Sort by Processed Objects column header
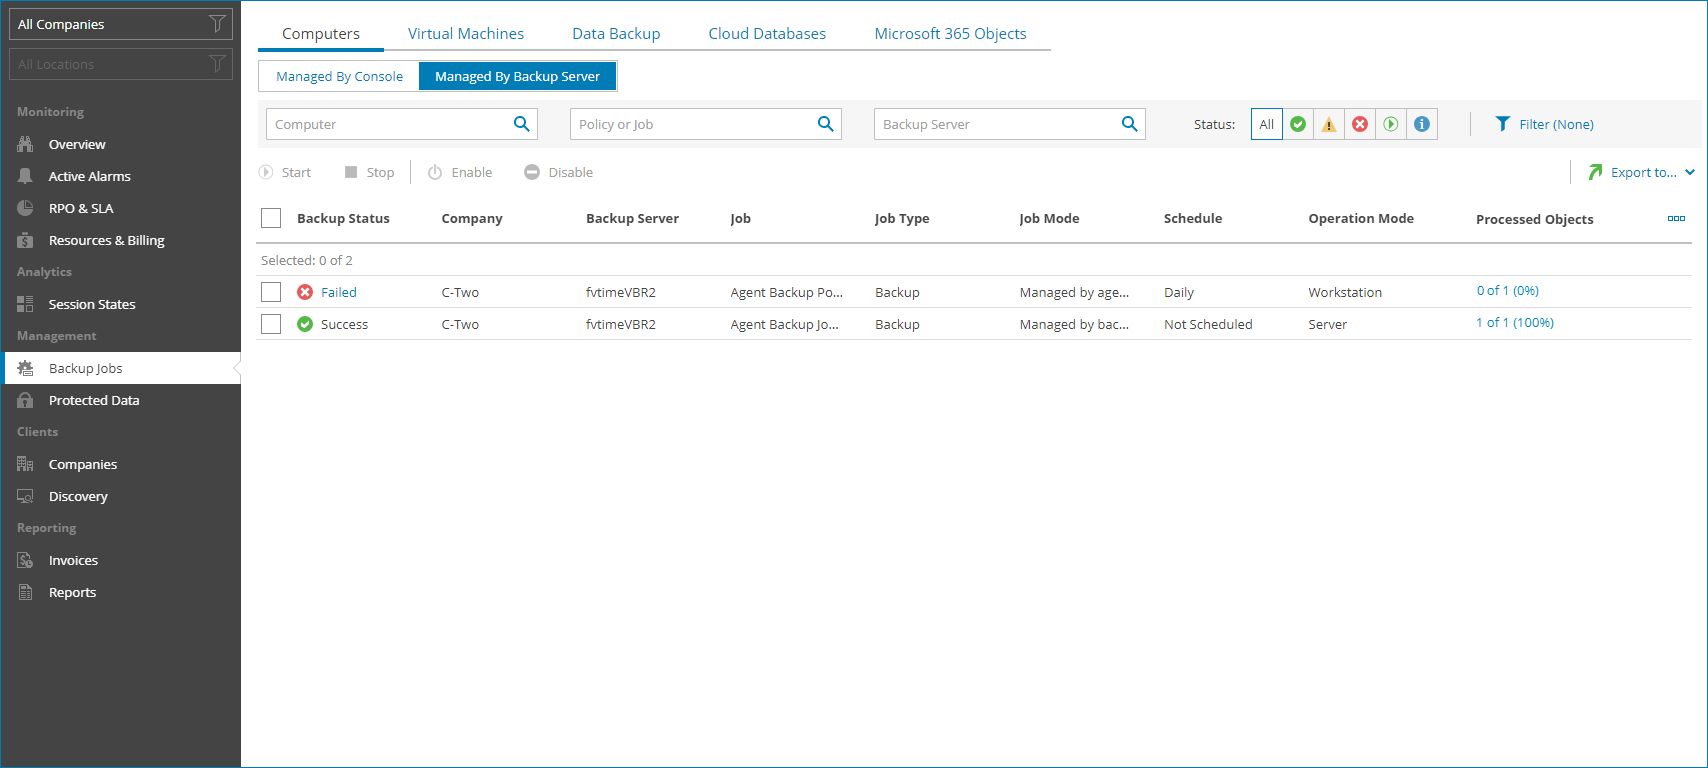 click(1535, 219)
